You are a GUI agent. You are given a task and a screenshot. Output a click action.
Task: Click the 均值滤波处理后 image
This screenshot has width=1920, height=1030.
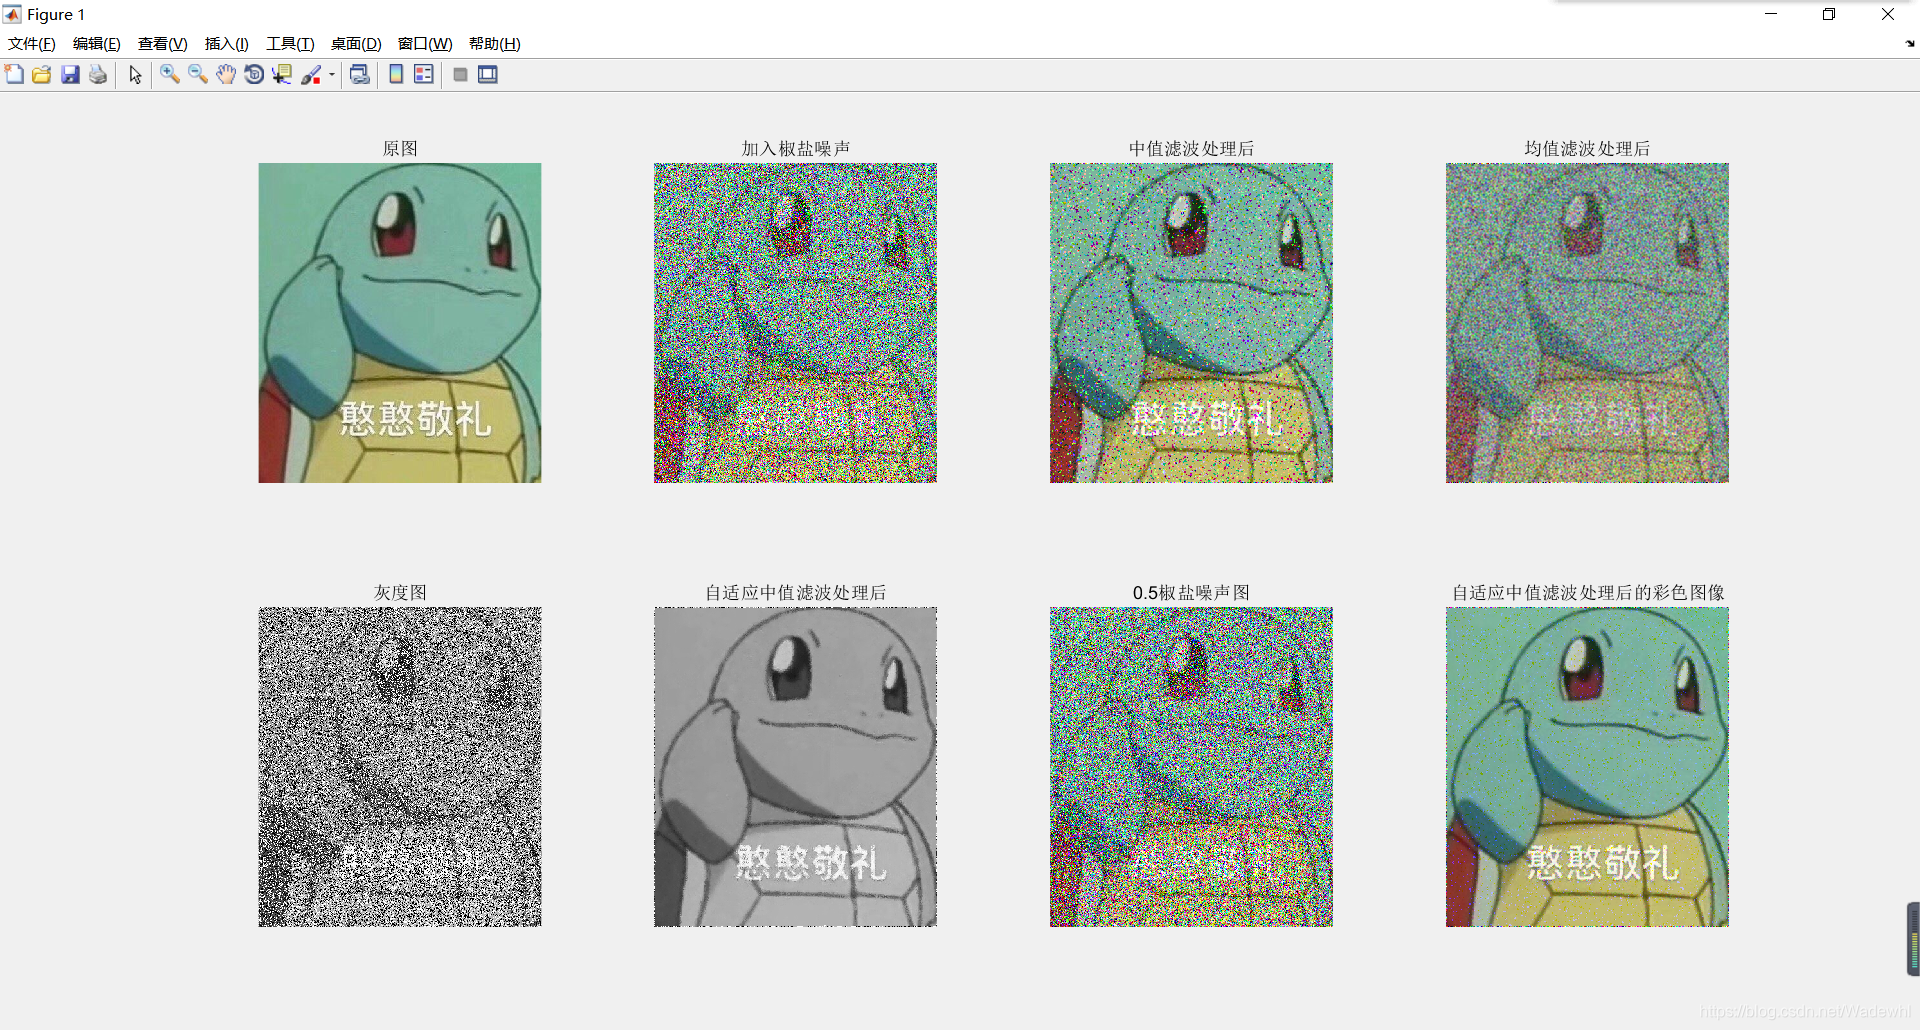pyautogui.click(x=1587, y=323)
